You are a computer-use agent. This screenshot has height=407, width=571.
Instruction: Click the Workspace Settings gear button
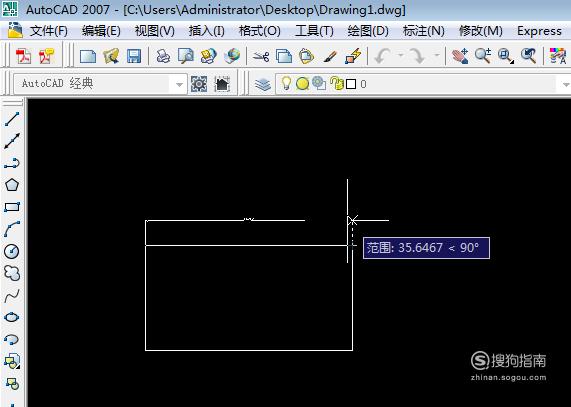click(x=199, y=84)
